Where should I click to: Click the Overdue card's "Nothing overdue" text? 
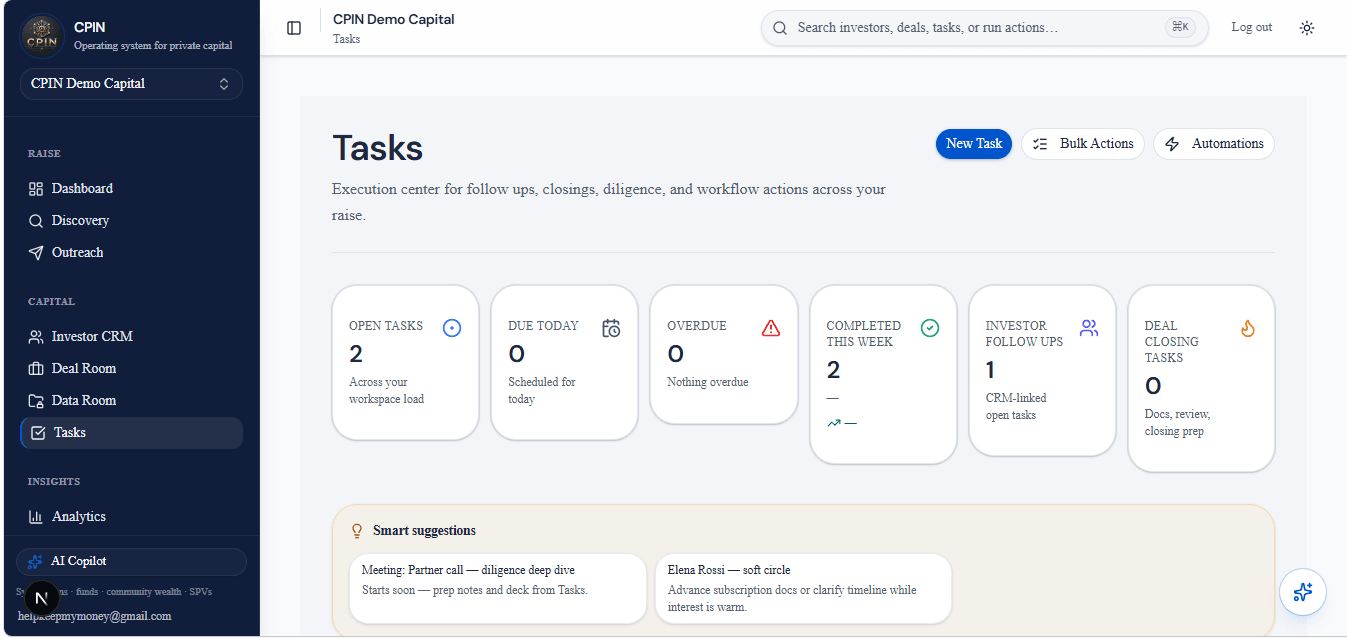click(708, 382)
